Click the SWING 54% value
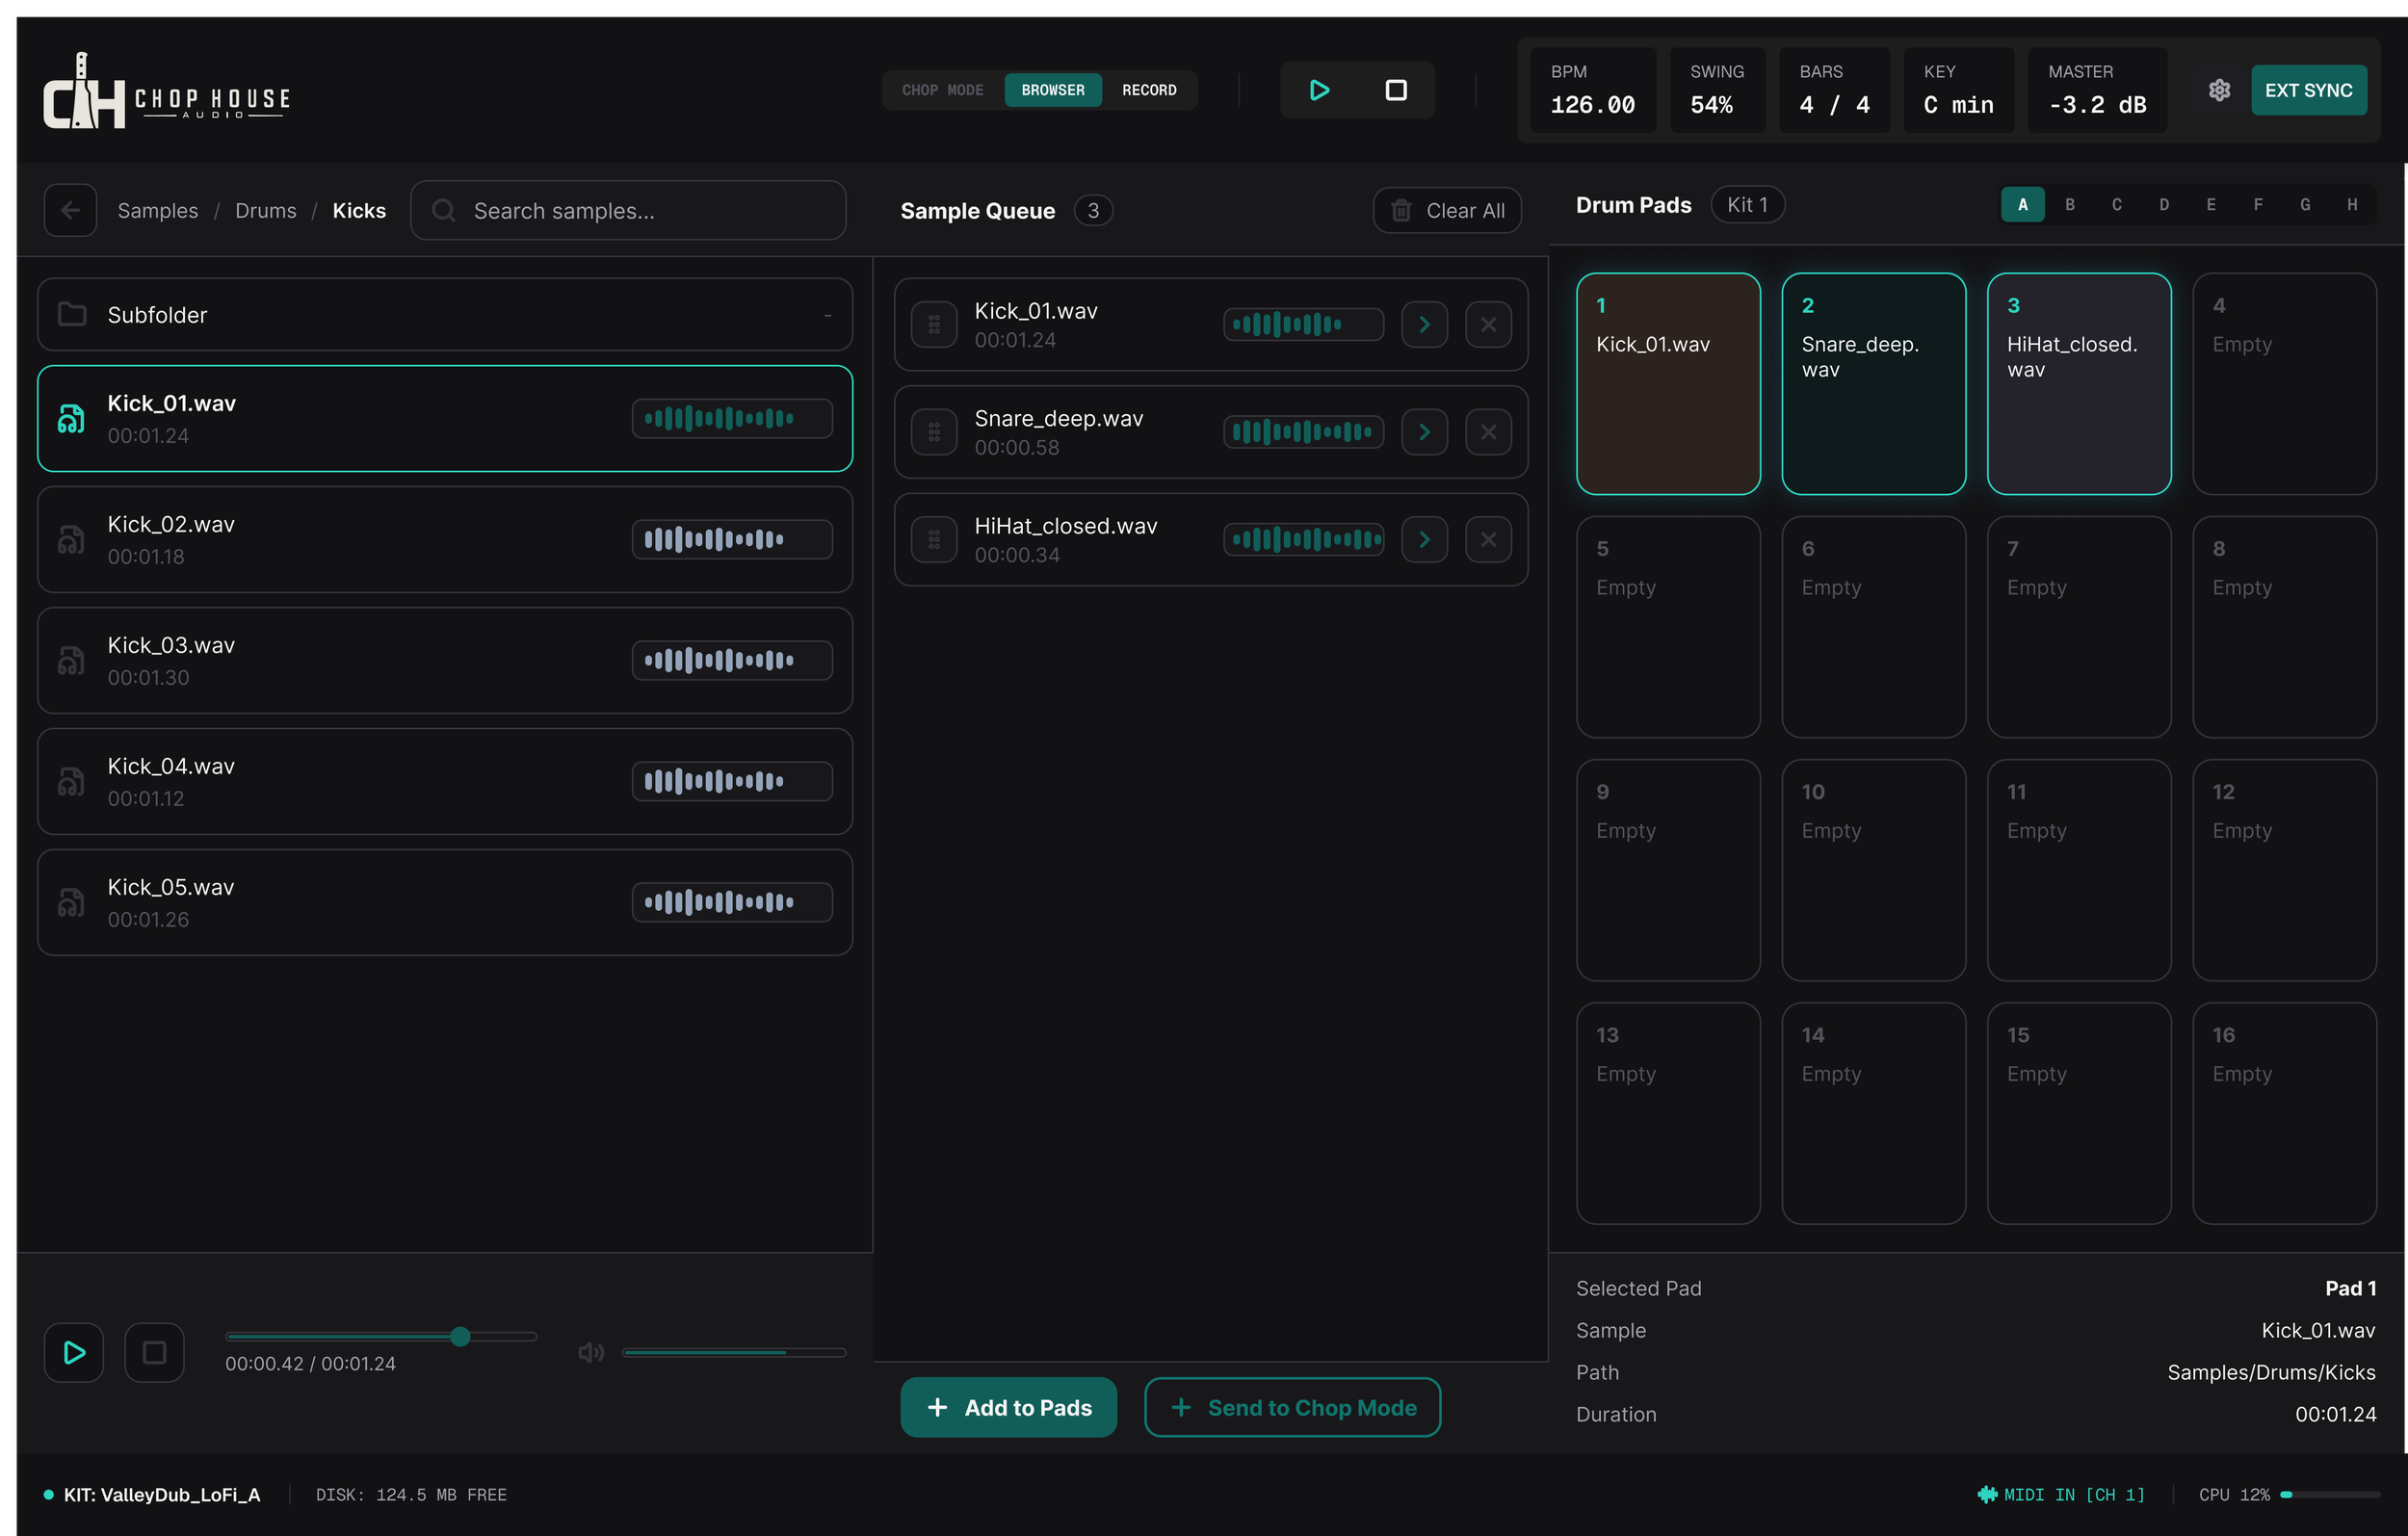This screenshot has width=2408, height=1536. [x=1711, y=105]
